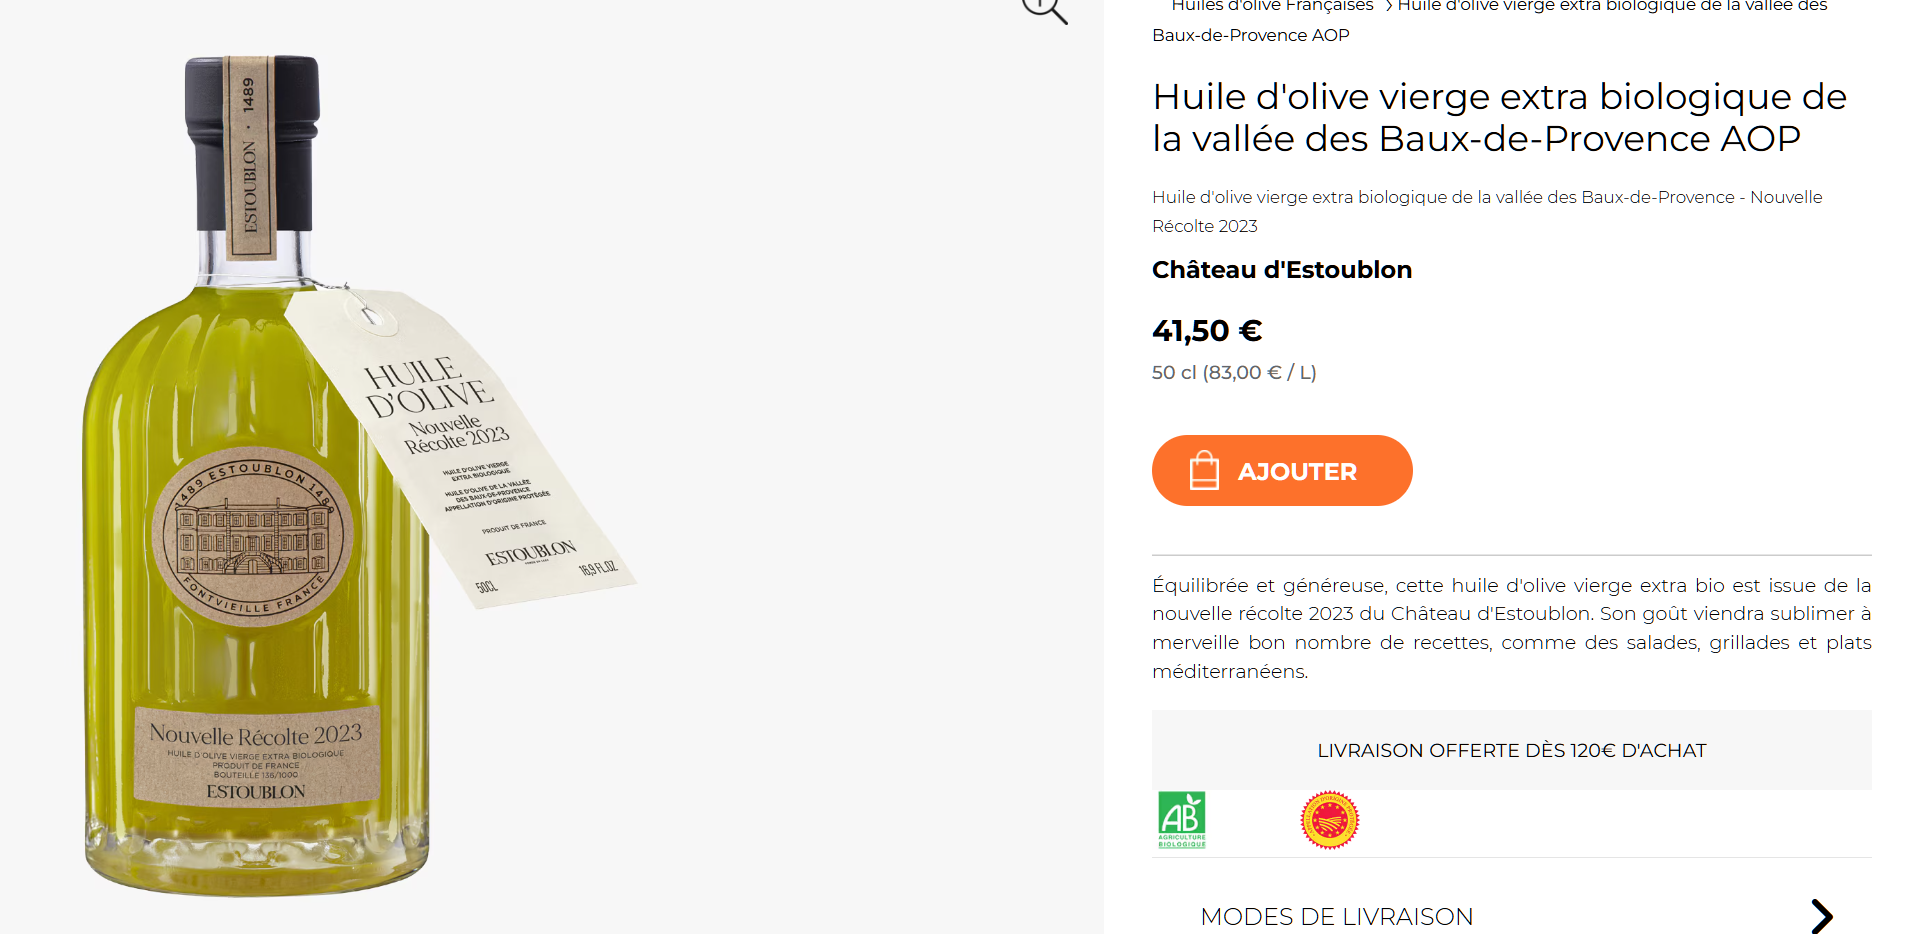
Task: Click the Nouvelle Récolte 2023 subtitle text
Action: pyautogui.click(x=1487, y=211)
